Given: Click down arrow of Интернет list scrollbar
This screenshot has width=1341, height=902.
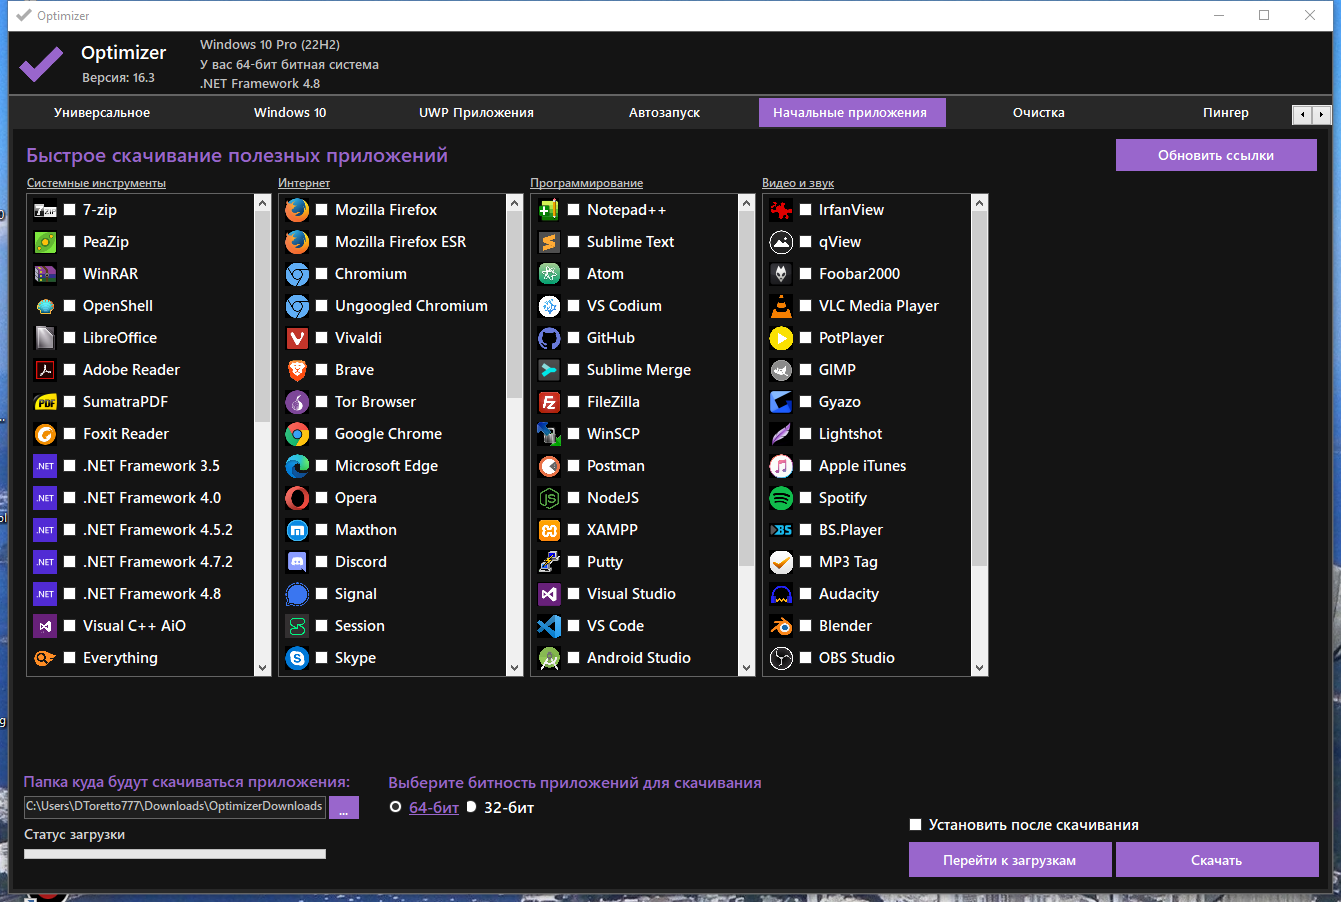Looking at the screenshot, I should 514,668.
